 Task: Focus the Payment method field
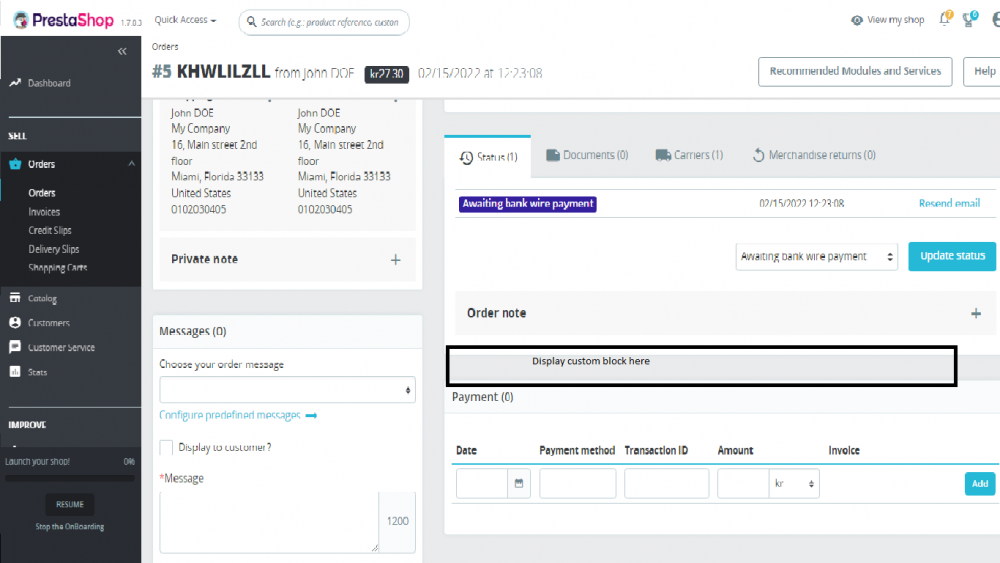tap(578, 483)
